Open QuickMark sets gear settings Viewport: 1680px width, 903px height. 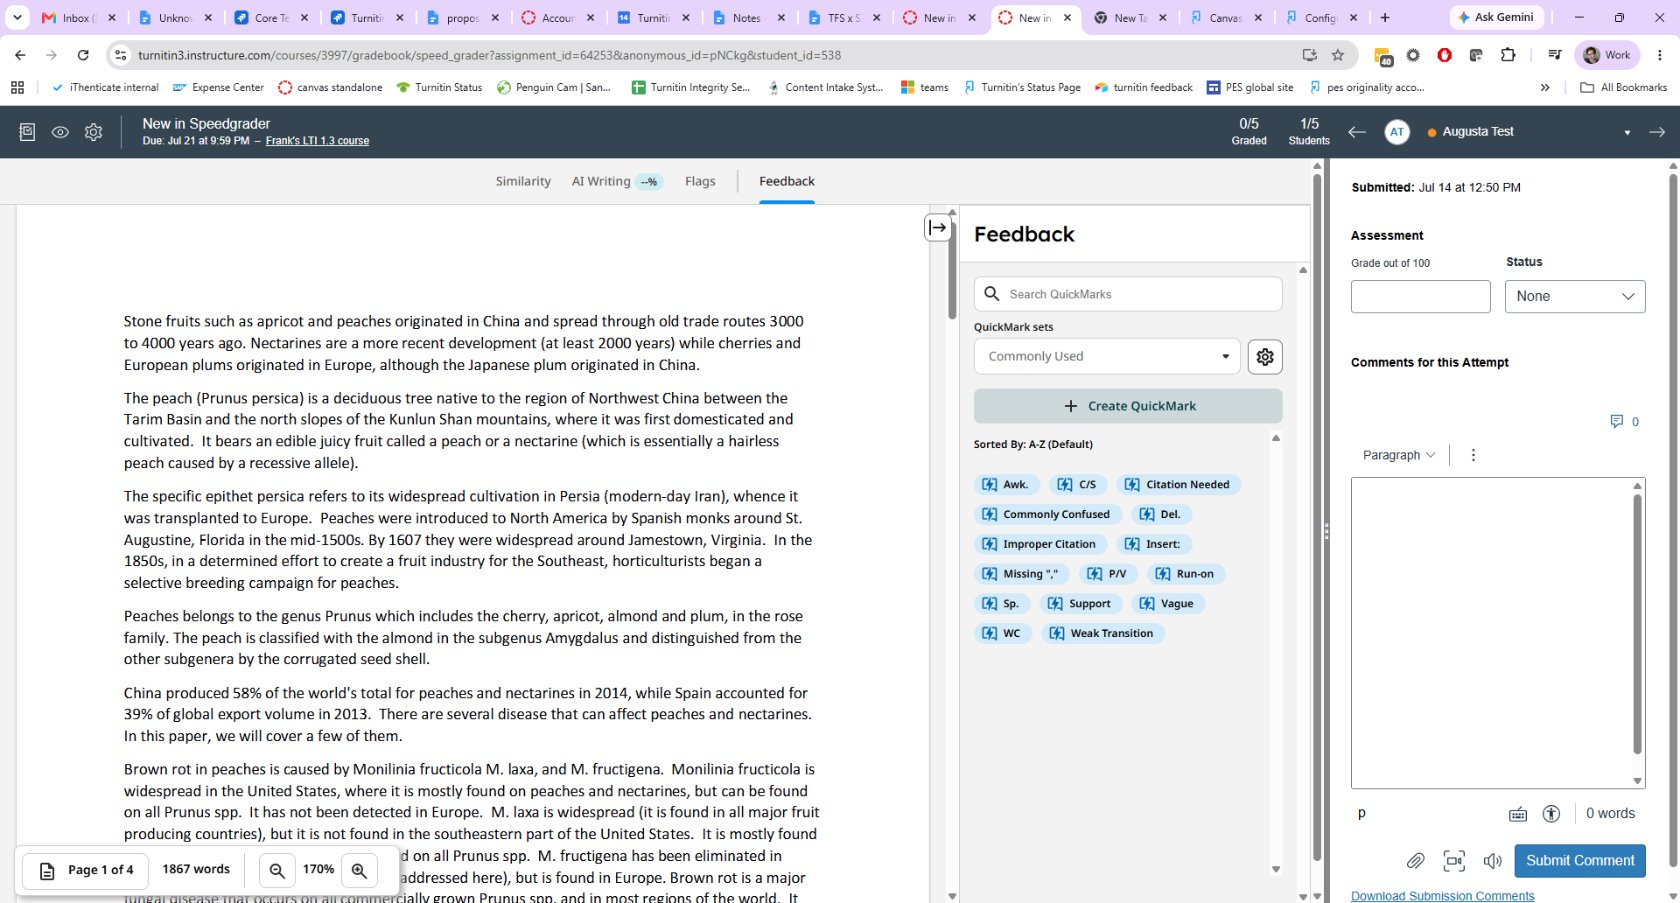[x=1265, y=357]
